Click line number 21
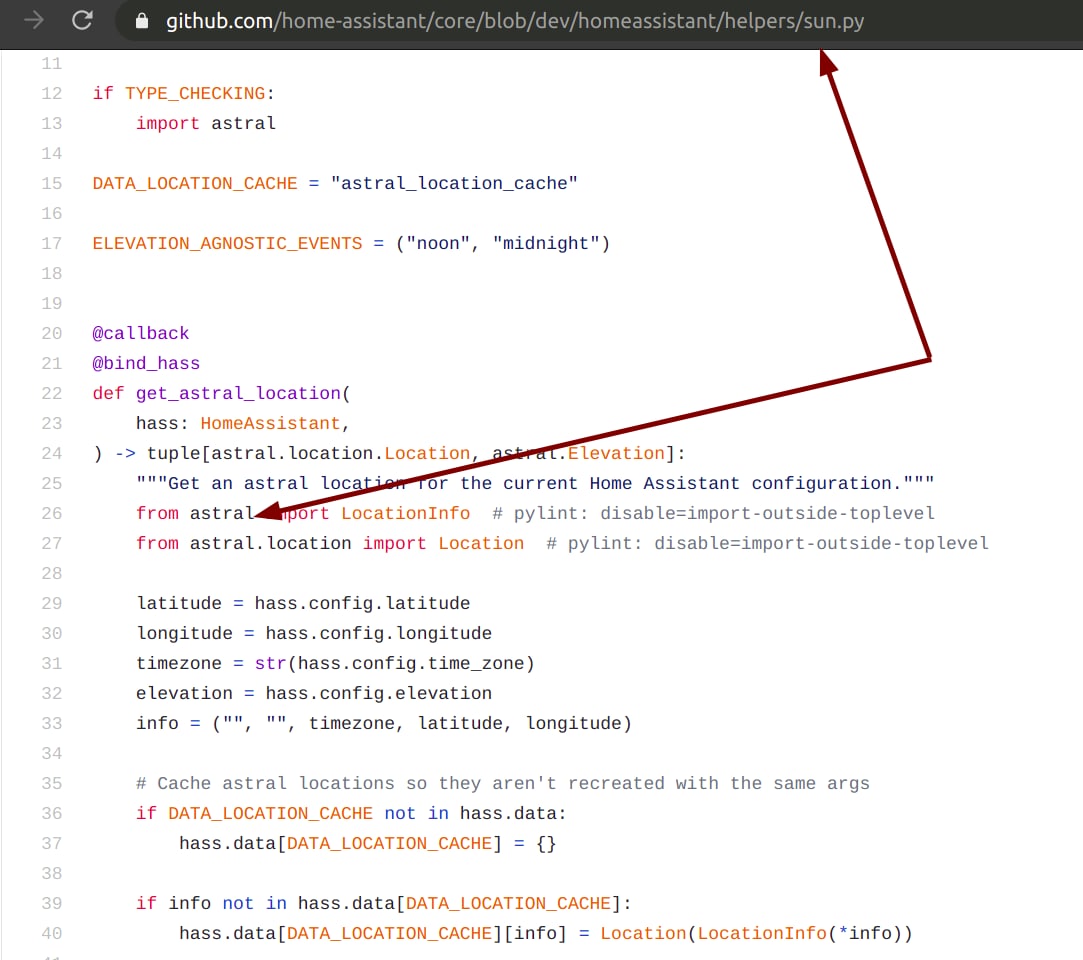The width and height of the screenshot is (1083, 960). point(52,363)
